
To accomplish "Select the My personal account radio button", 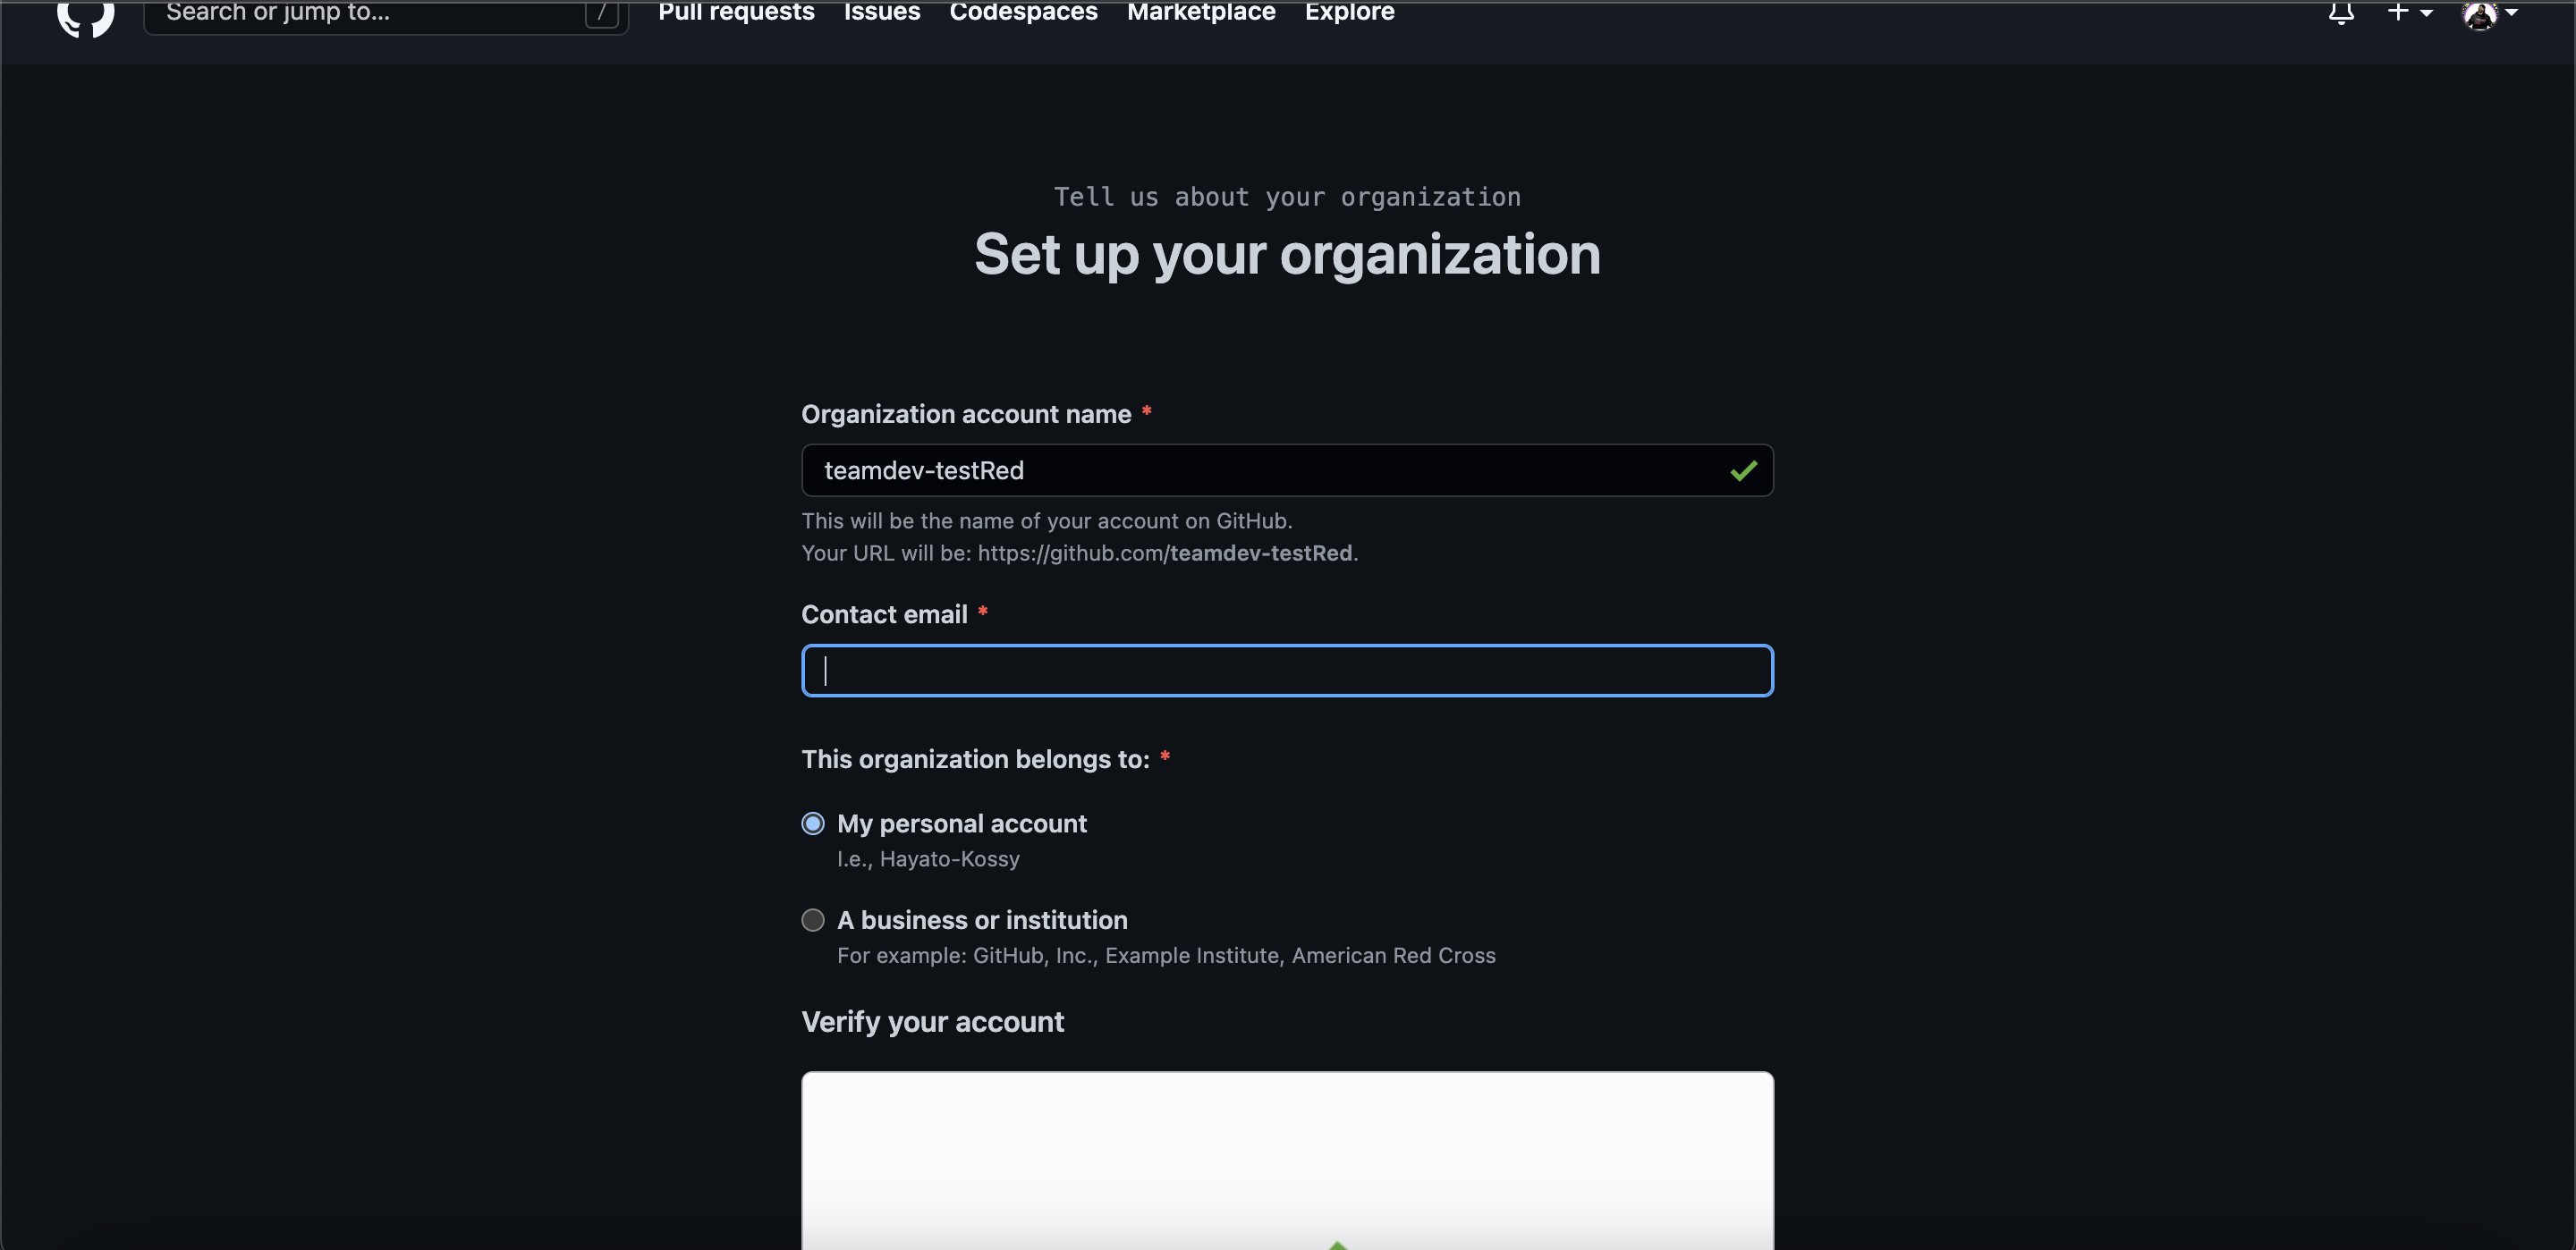I will [813, 823].
